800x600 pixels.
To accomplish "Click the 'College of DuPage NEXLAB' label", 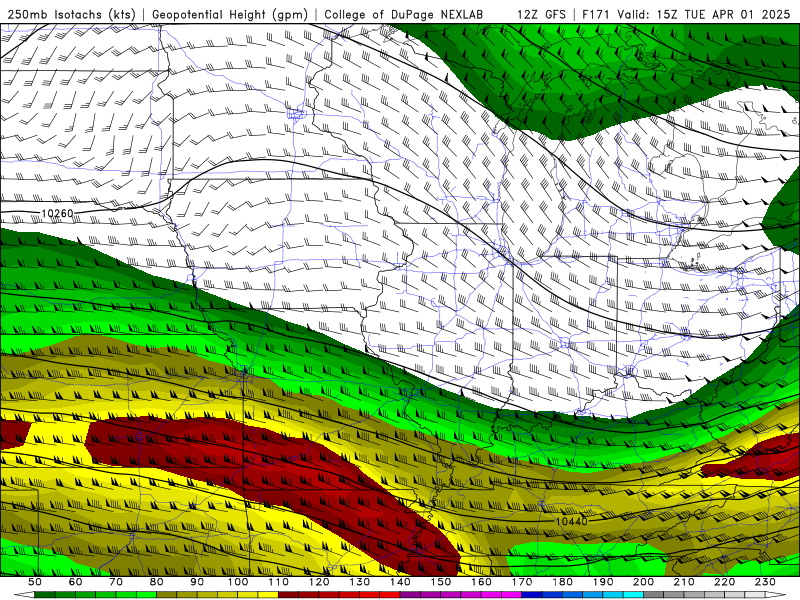I will coord(404,14).
